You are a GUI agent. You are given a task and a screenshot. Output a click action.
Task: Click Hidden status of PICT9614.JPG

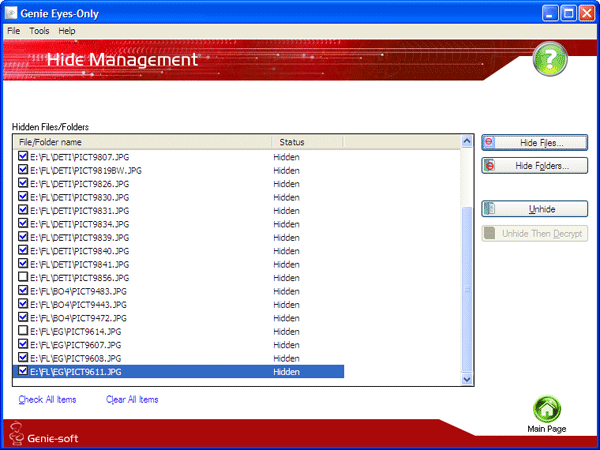click(286, 331)
